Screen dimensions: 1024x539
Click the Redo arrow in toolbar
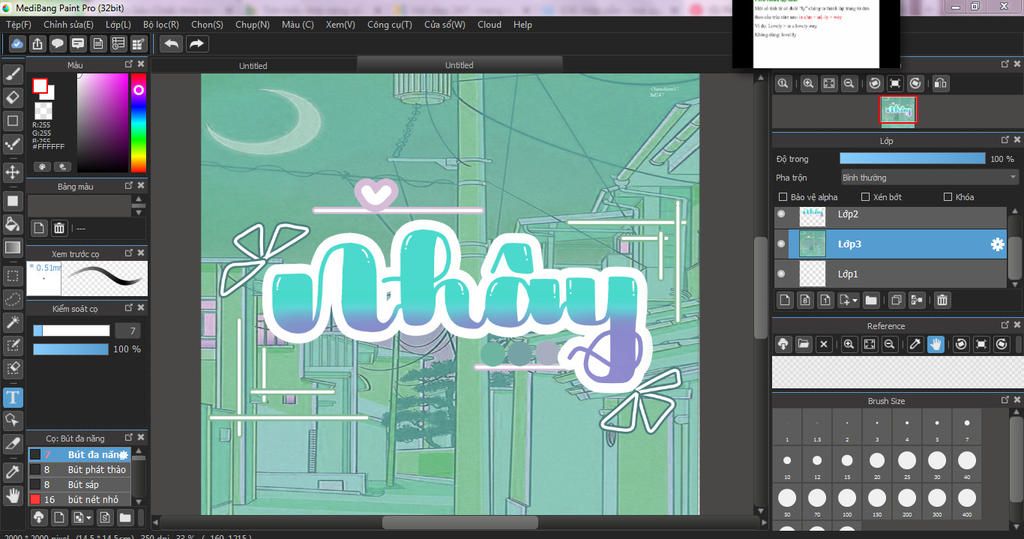196,44
